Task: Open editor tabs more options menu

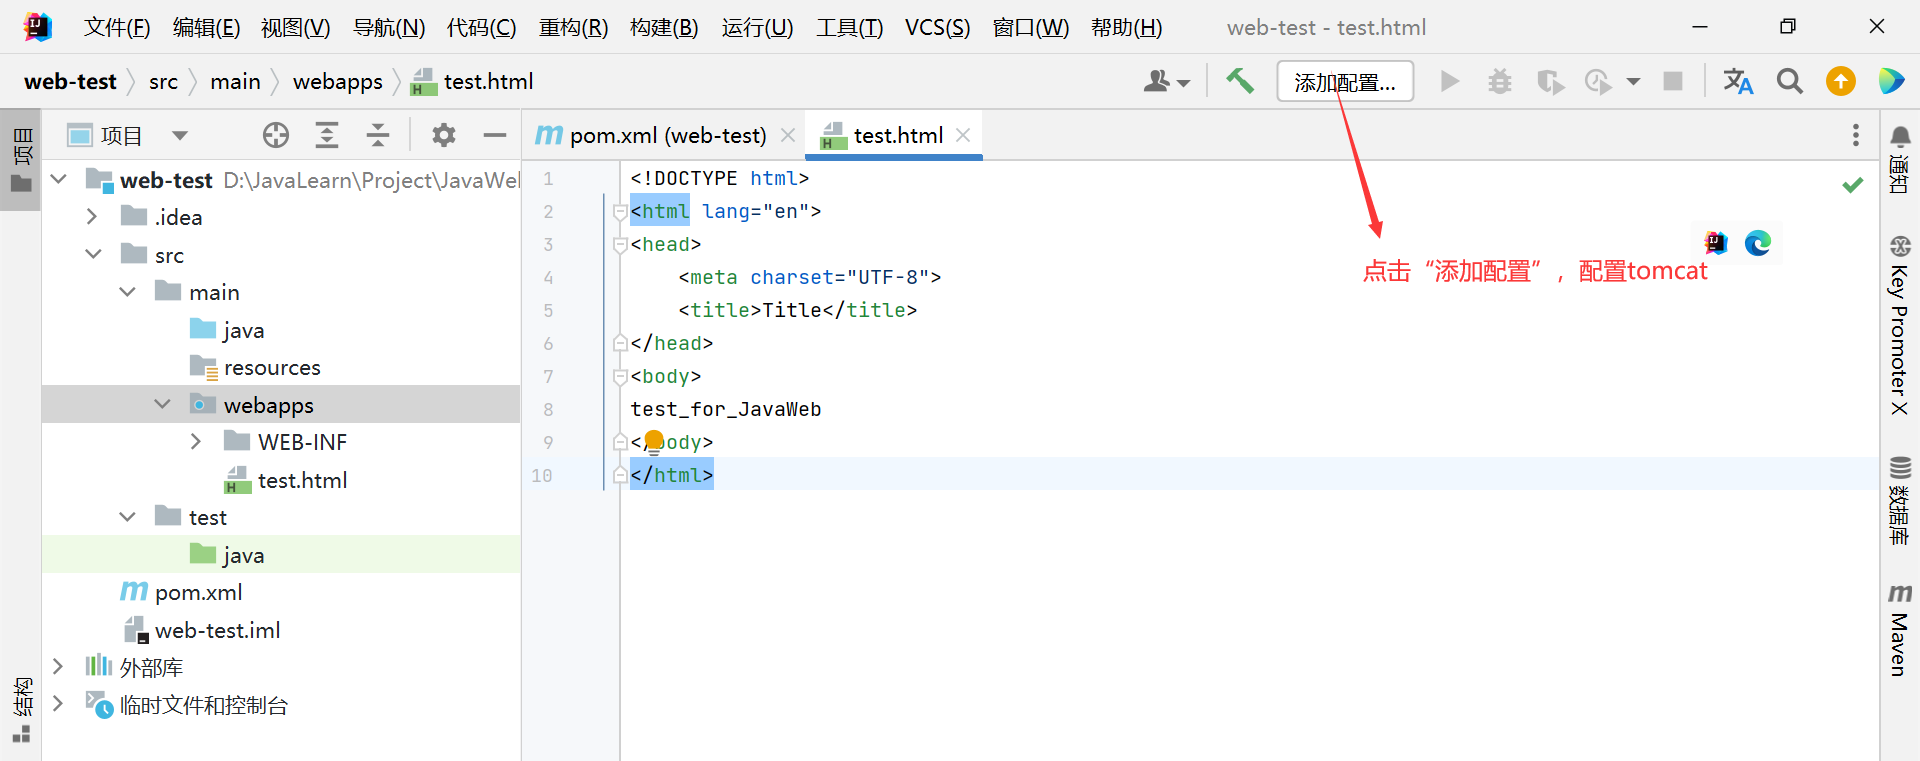Action: tap(1856, 135)
